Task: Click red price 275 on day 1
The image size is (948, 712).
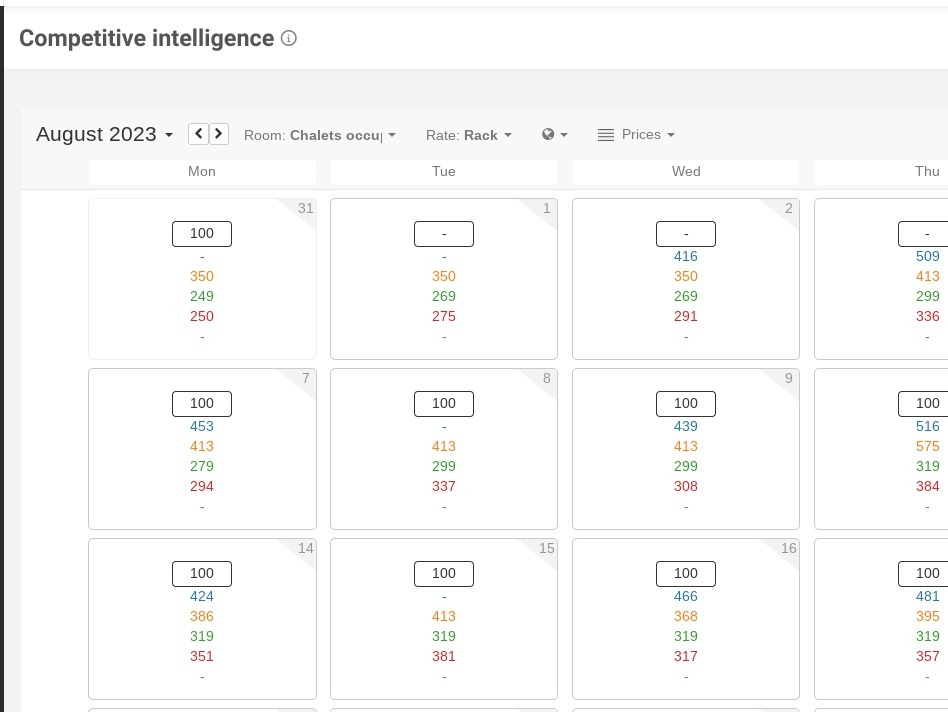Action: [x=444, y=316]
